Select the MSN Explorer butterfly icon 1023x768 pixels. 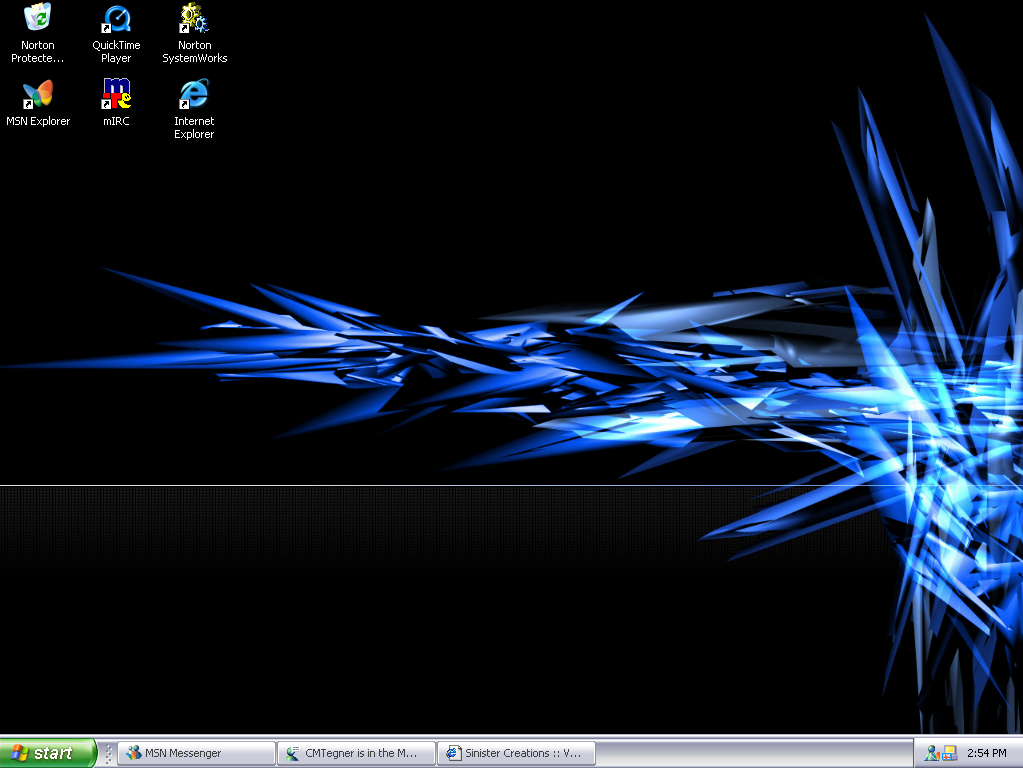[38, 94]
